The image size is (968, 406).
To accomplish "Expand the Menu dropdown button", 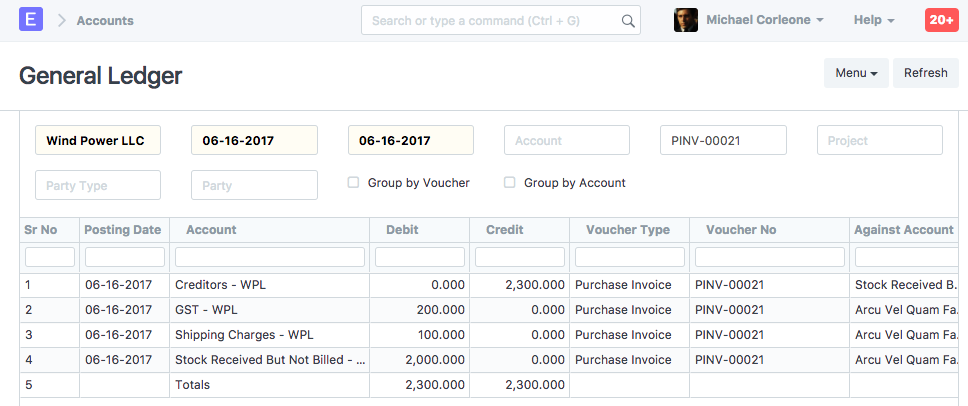I will point(855,73).
